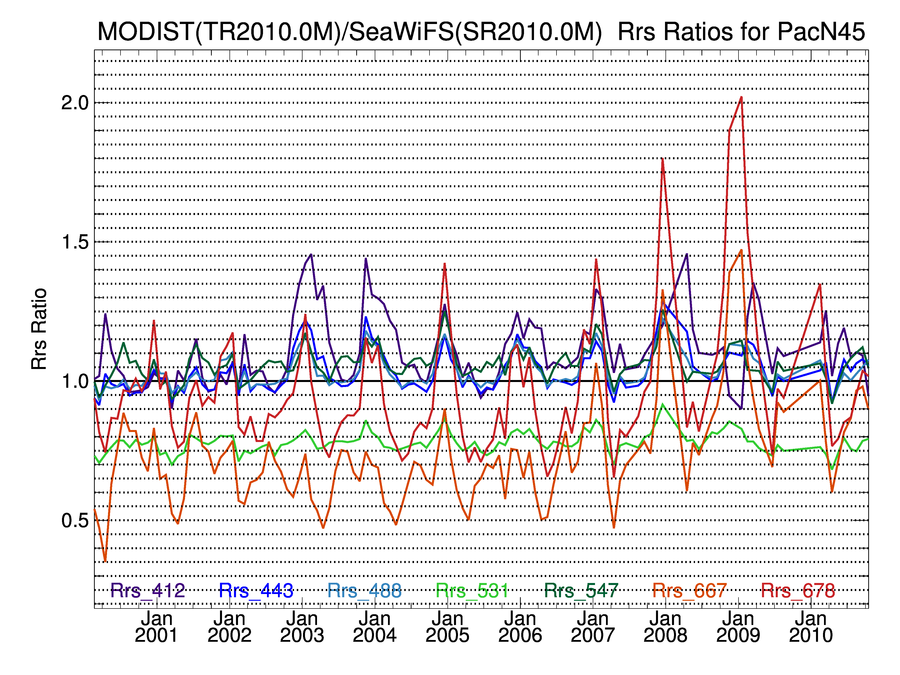
Task: Select the Rrs_443 legend label
Action: click(256, 590)
